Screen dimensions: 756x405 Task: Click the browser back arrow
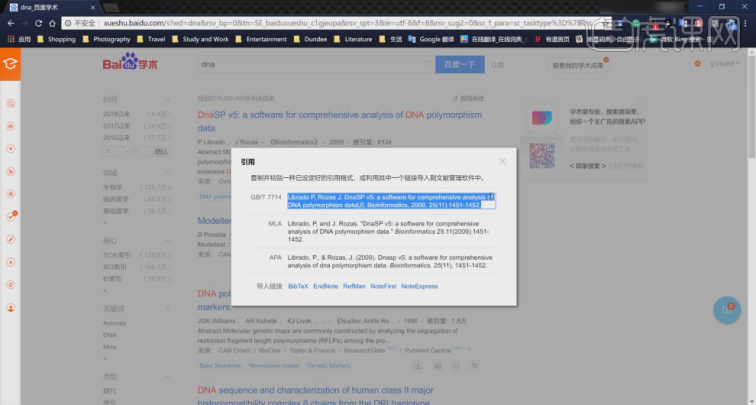[11, 23]
